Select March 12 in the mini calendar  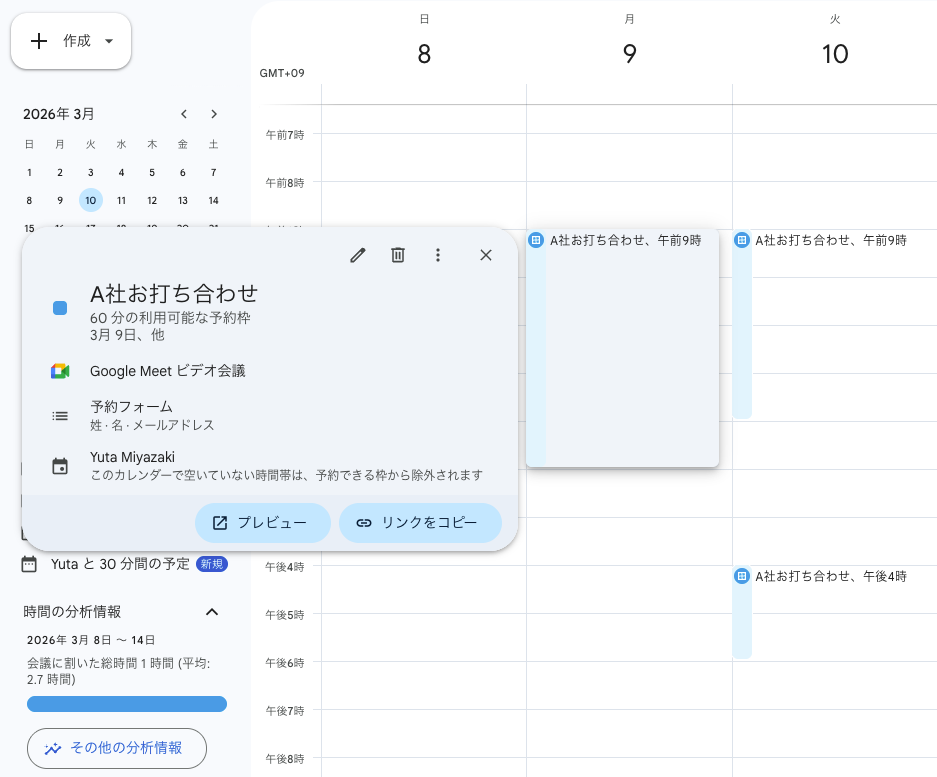152,200
